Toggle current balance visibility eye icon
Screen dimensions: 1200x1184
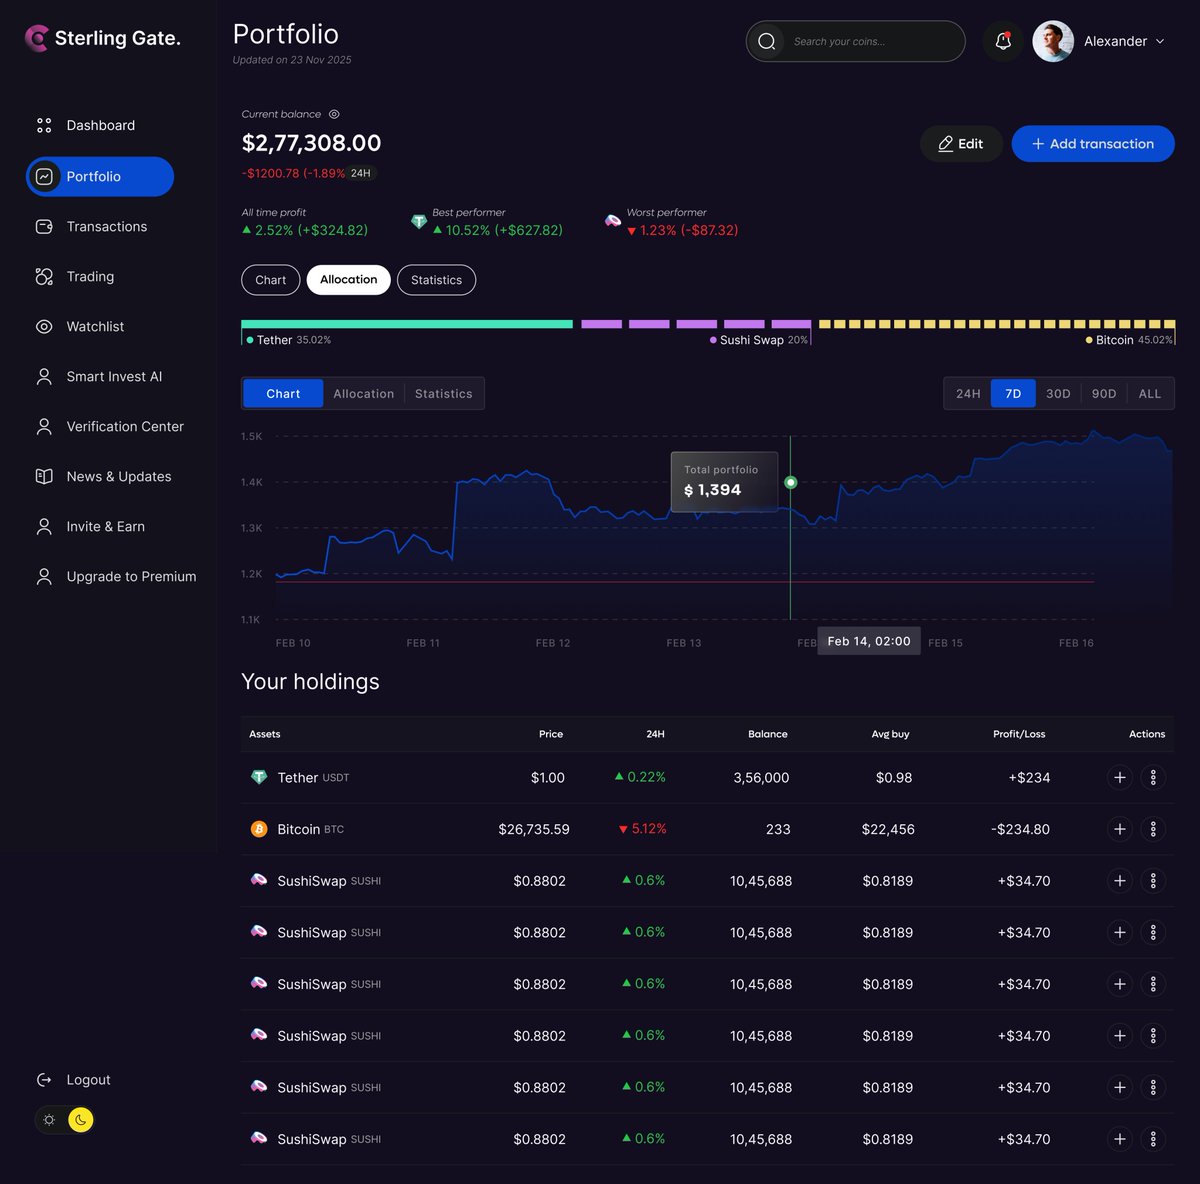click(334, 114)
